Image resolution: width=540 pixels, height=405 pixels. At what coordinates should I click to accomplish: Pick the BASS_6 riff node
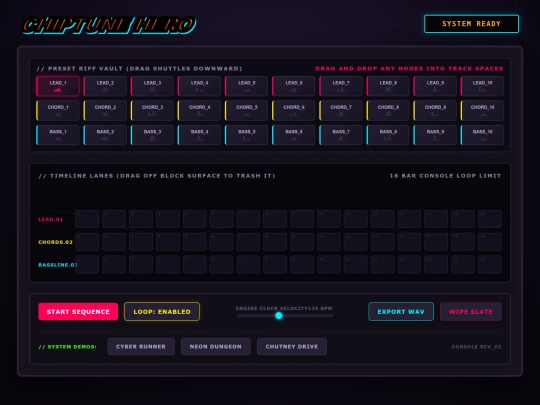tap(294, 135)
